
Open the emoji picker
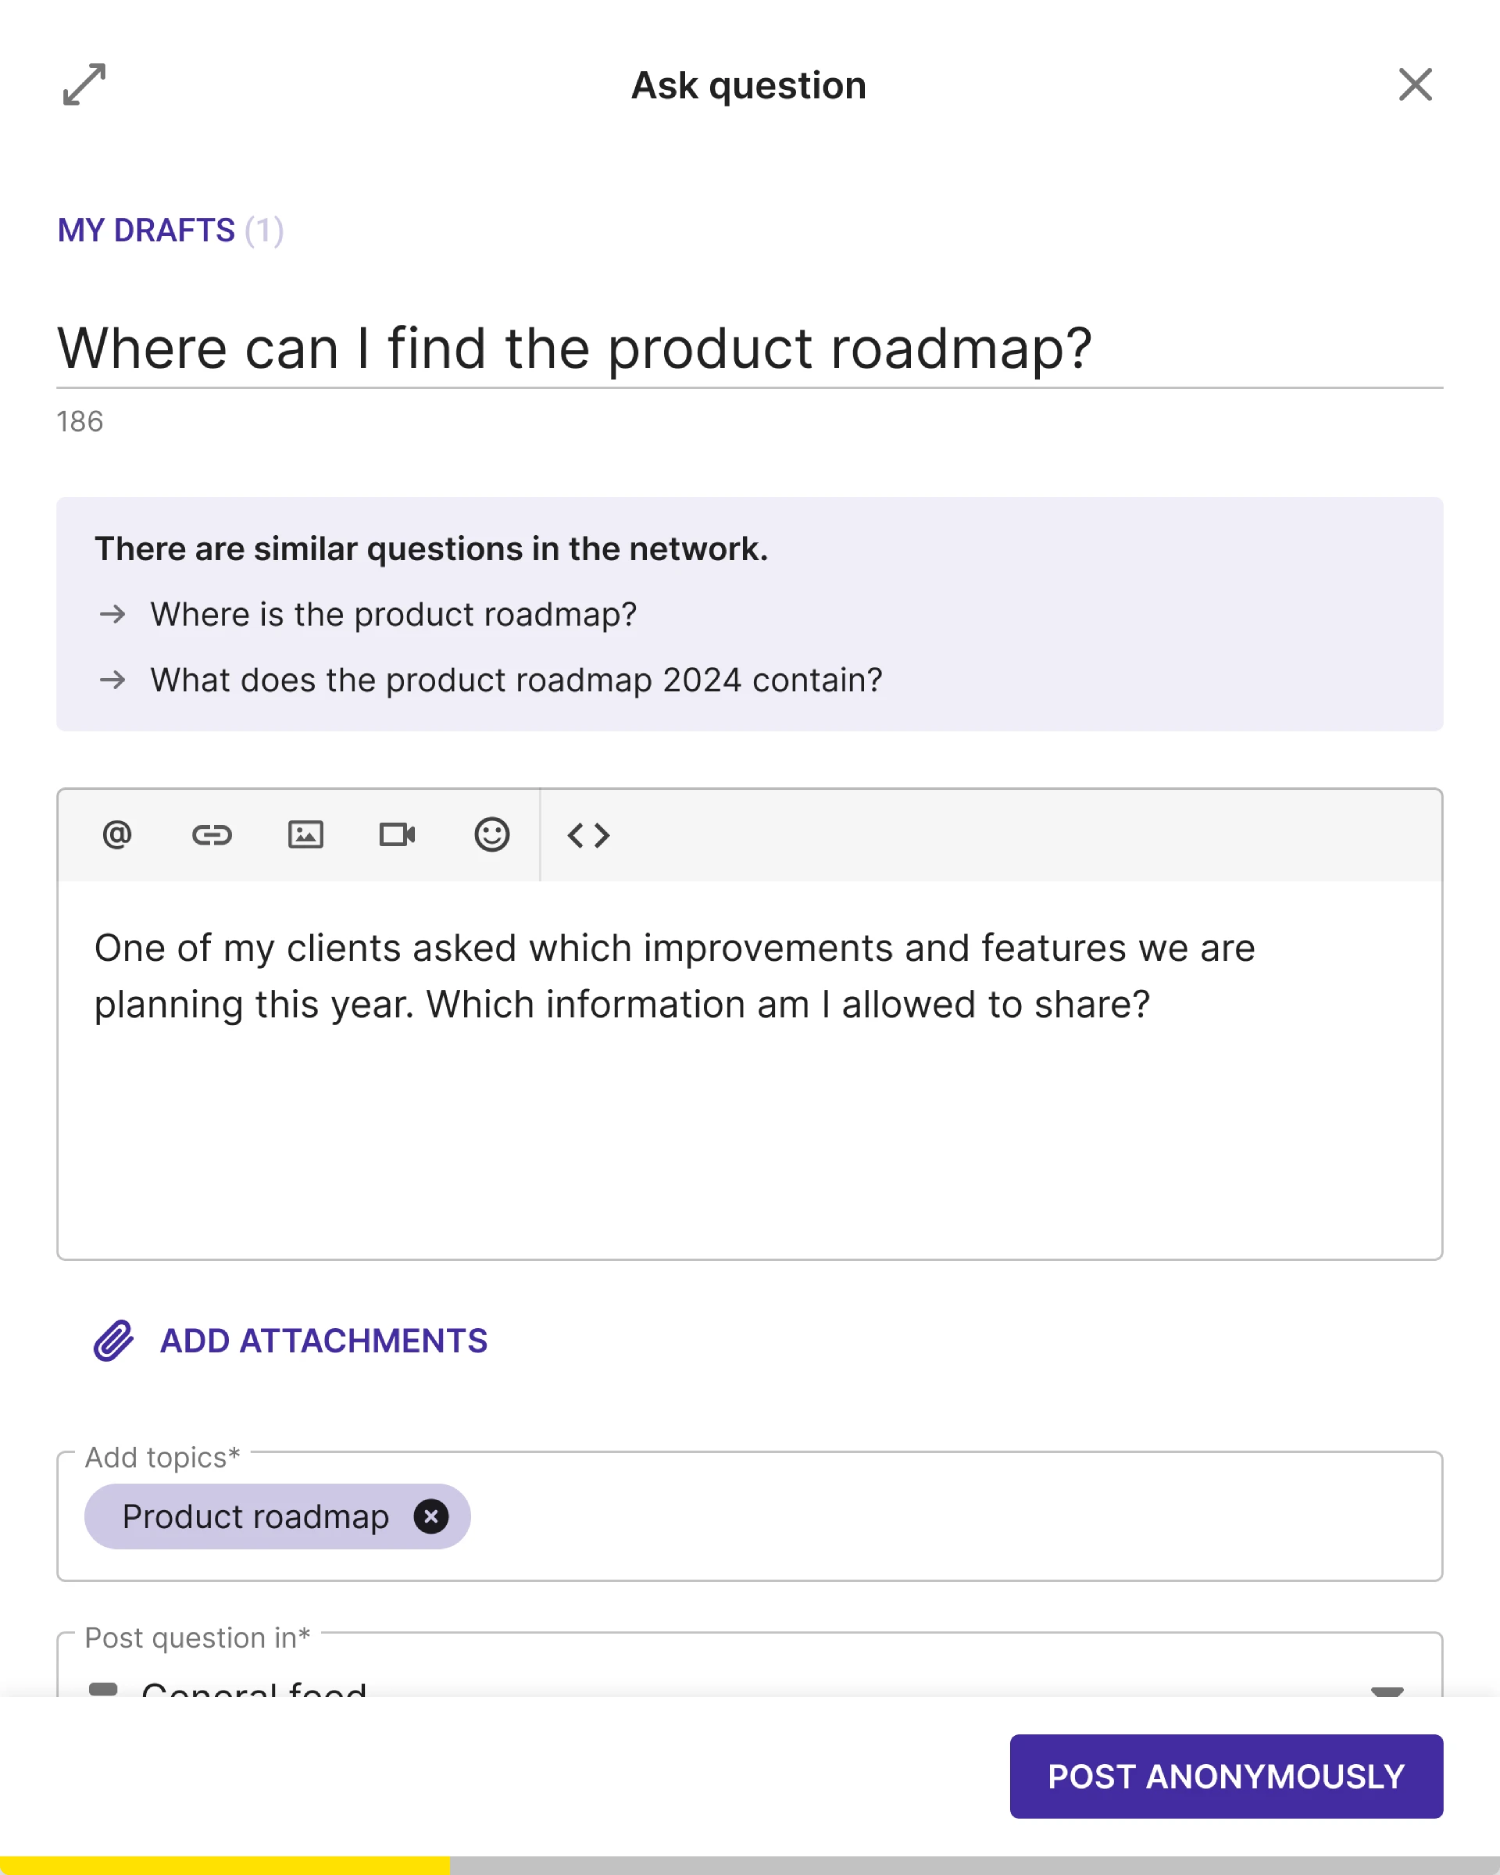[492, 835]
